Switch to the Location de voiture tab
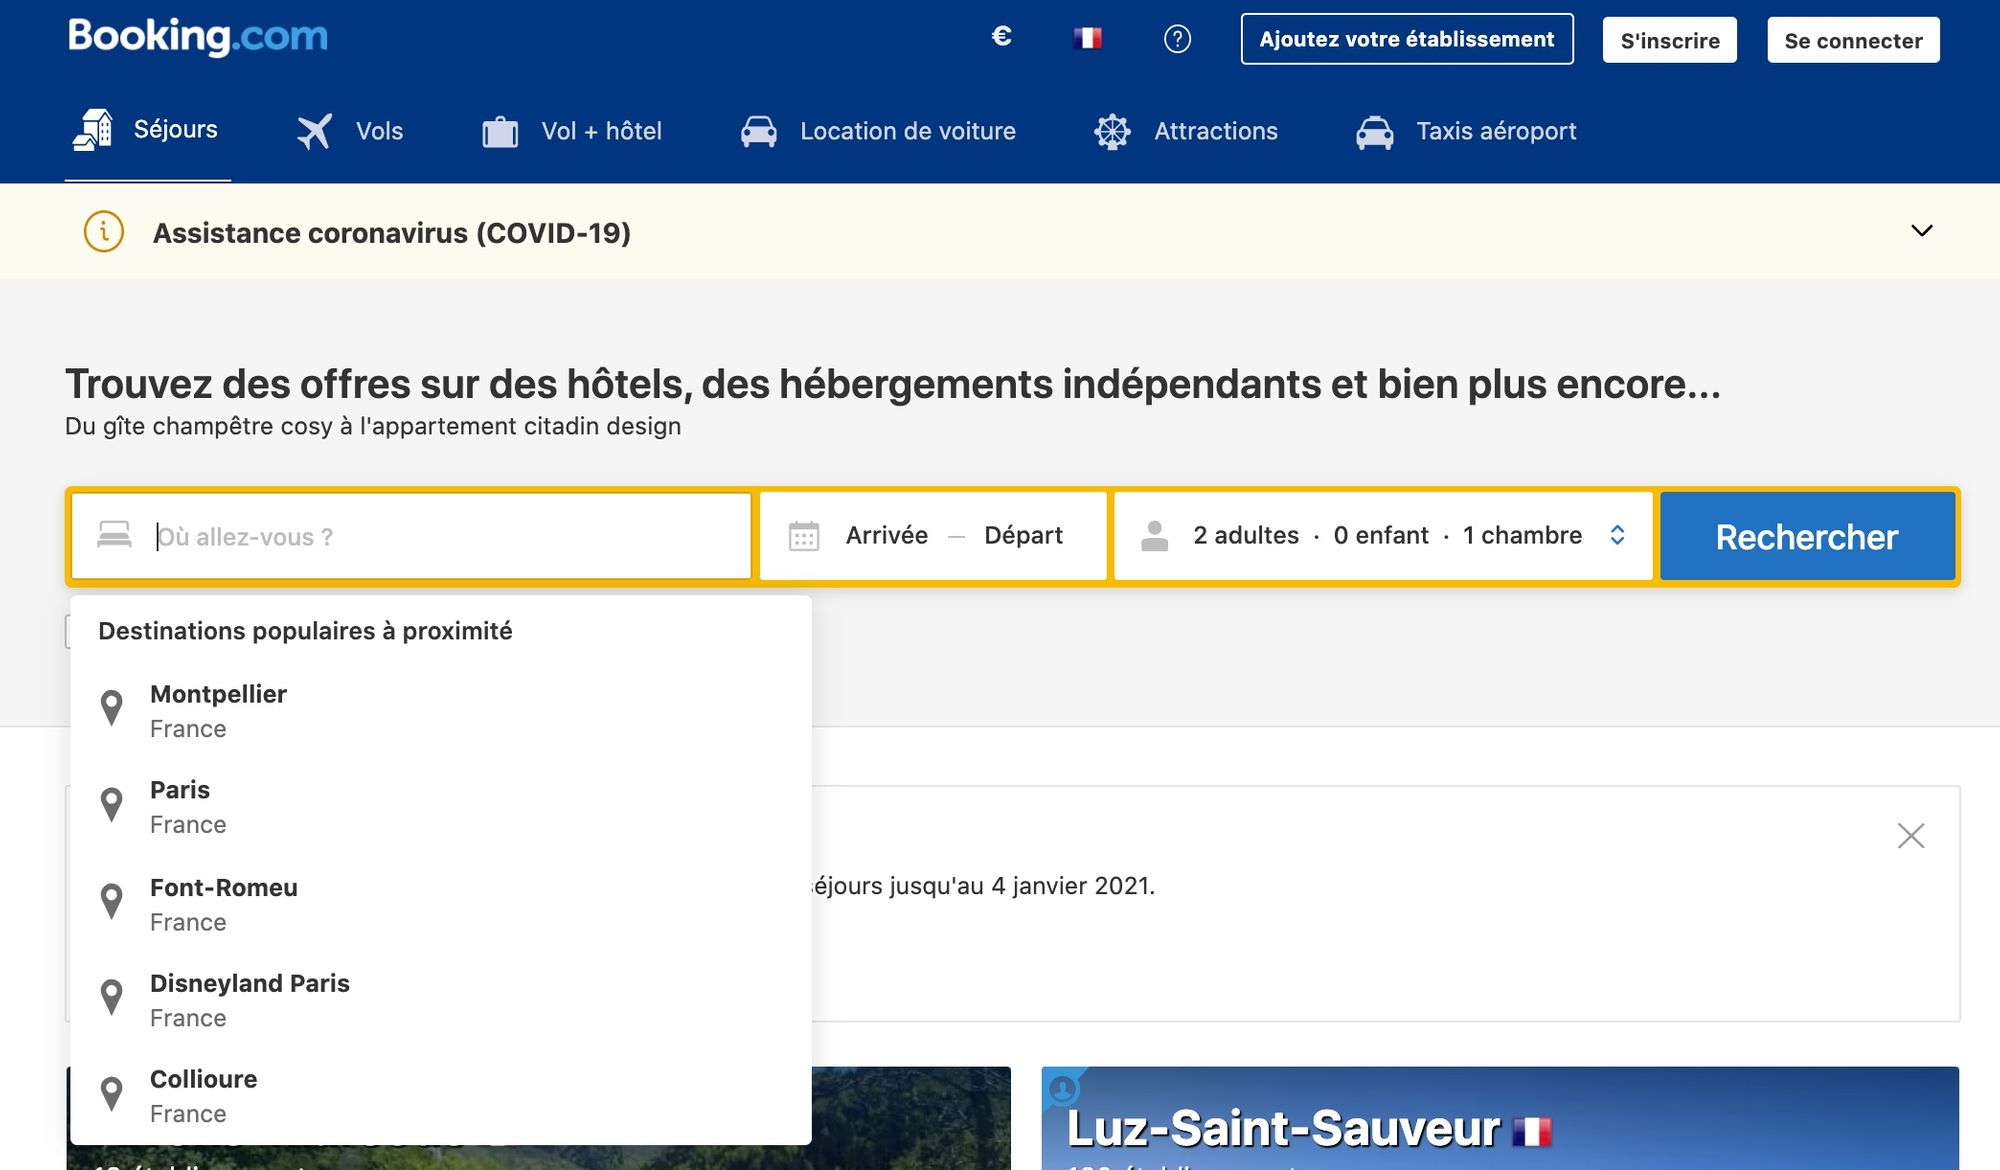The height and width of the screenshot is (1170, 2000). tap(878, 131)
